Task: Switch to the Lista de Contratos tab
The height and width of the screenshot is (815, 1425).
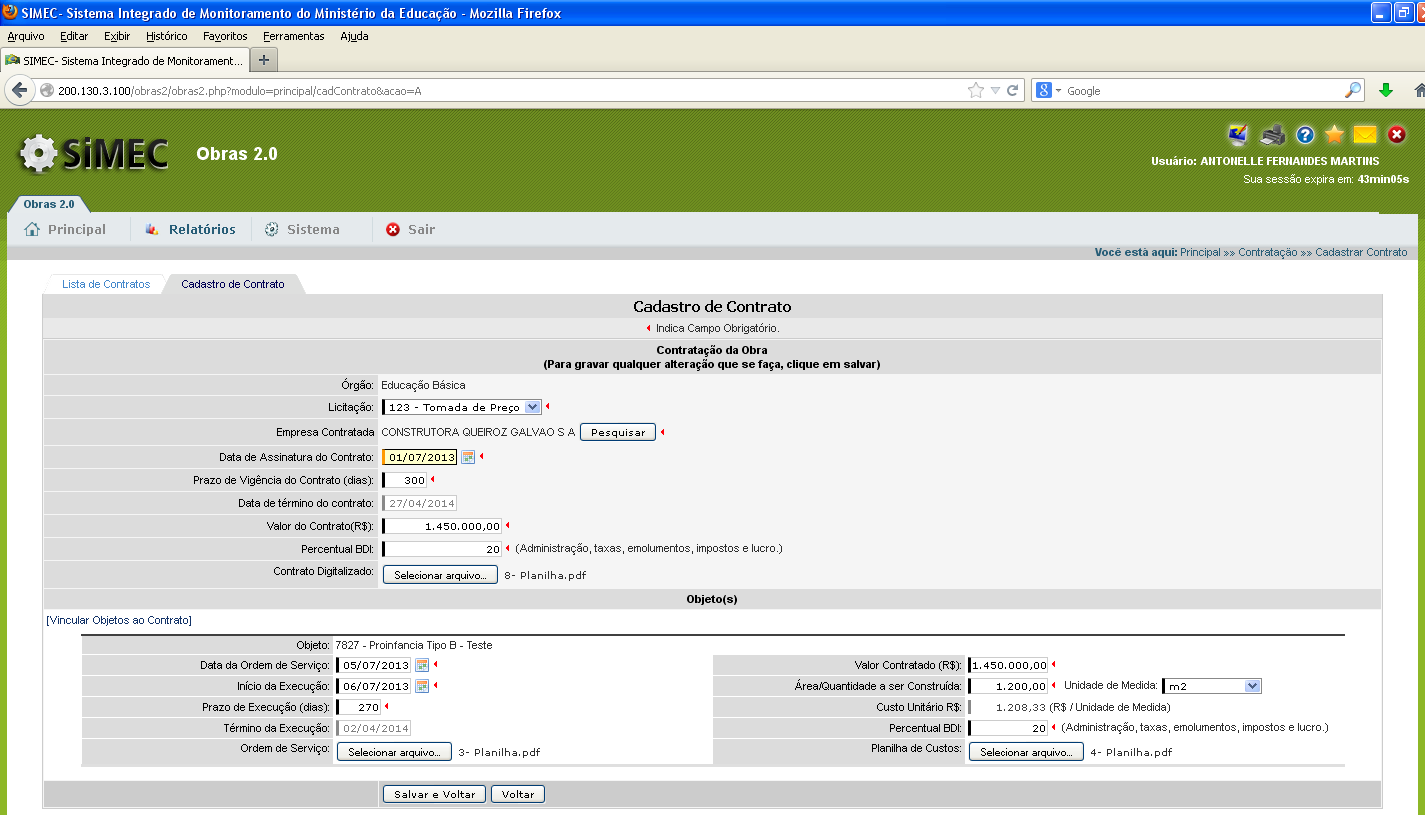Action: click(x=106, y=284)
